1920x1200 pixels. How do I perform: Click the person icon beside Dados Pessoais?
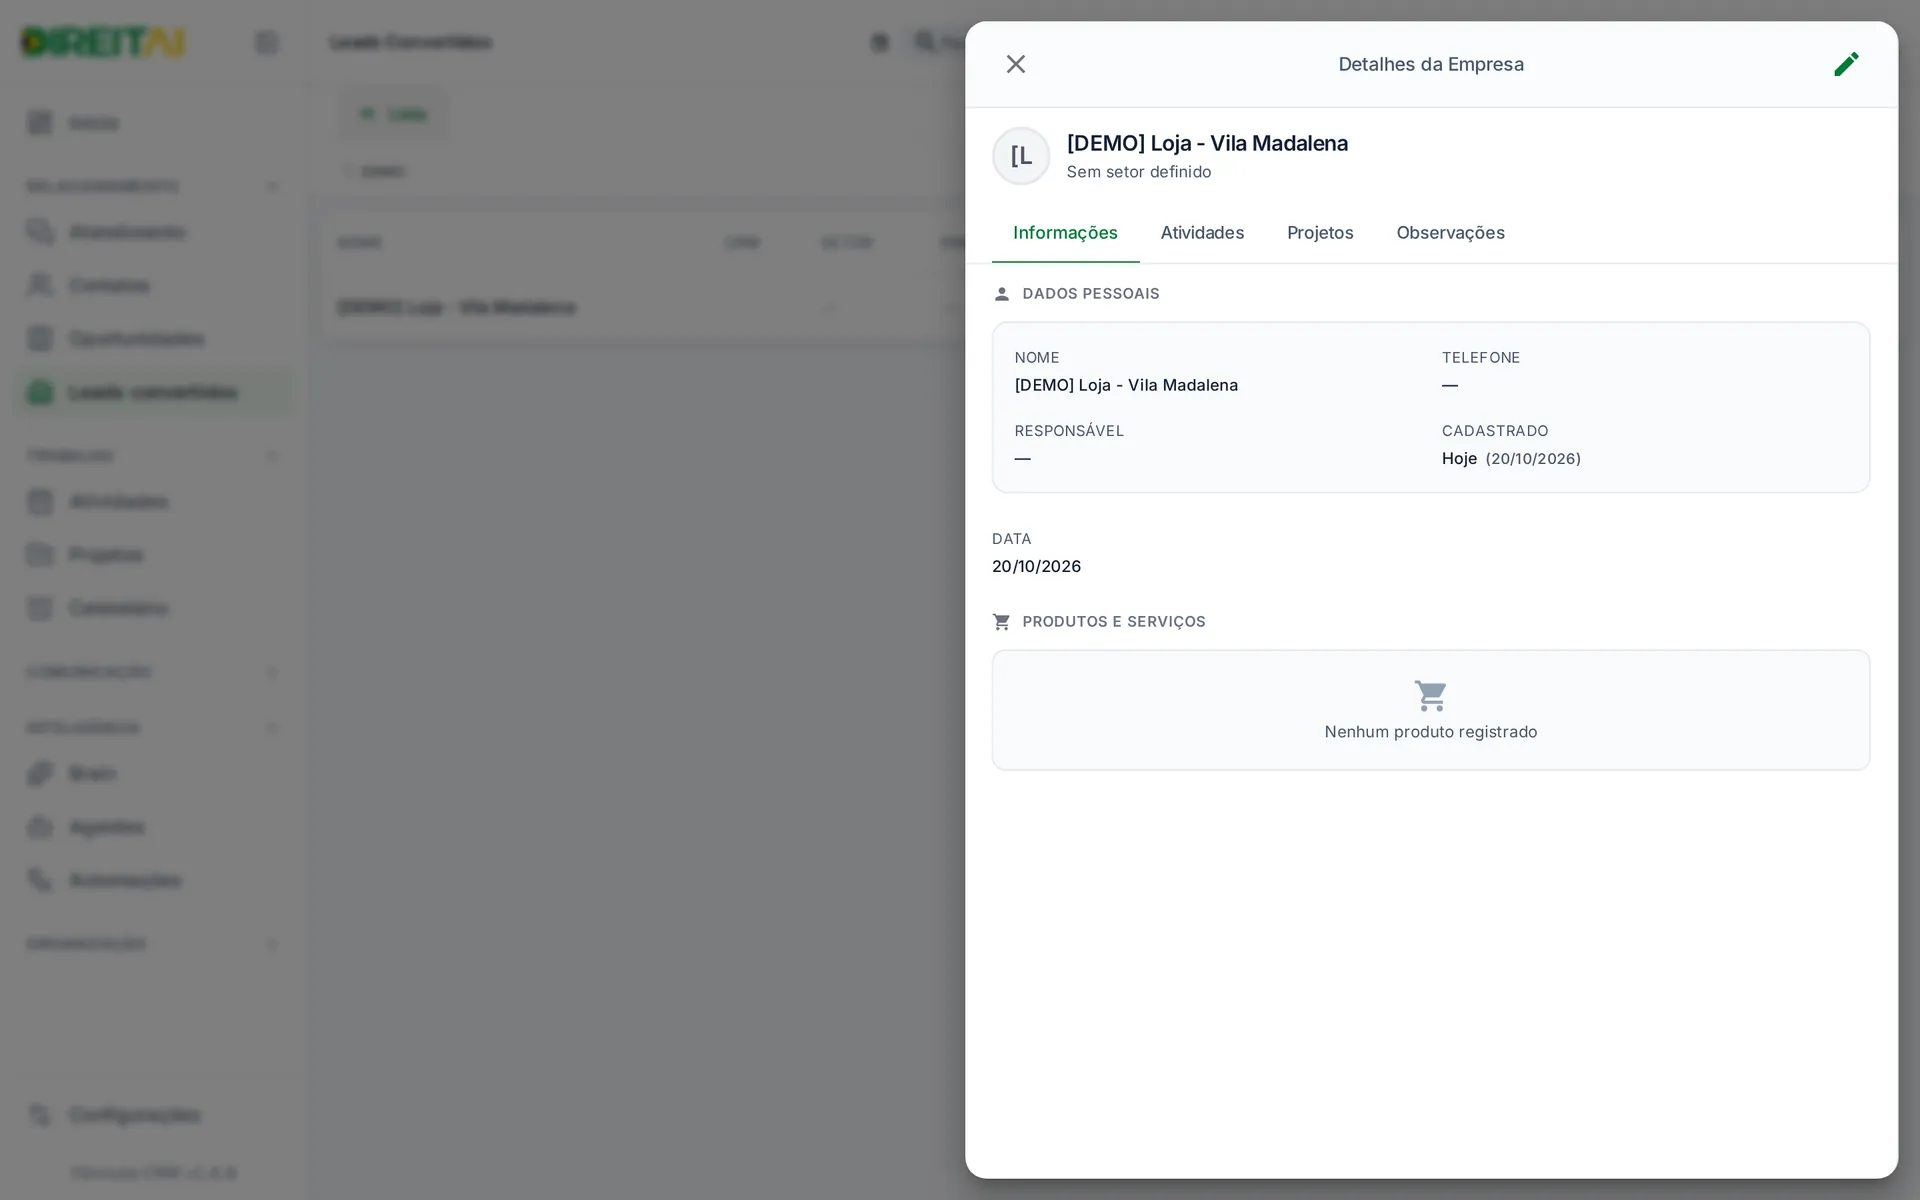coord(1002,294)
